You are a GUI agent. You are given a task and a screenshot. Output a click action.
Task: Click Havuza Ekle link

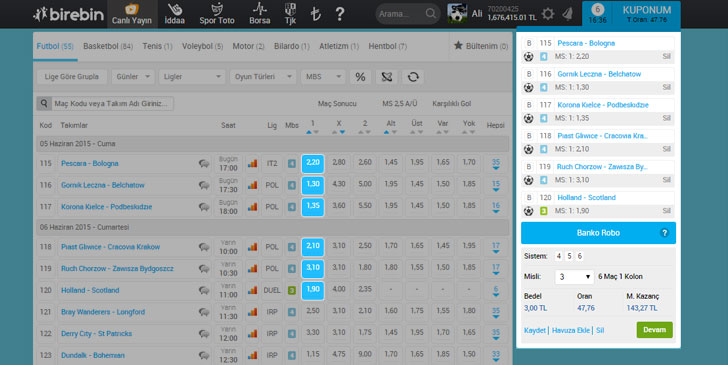(x=571, y=330)
